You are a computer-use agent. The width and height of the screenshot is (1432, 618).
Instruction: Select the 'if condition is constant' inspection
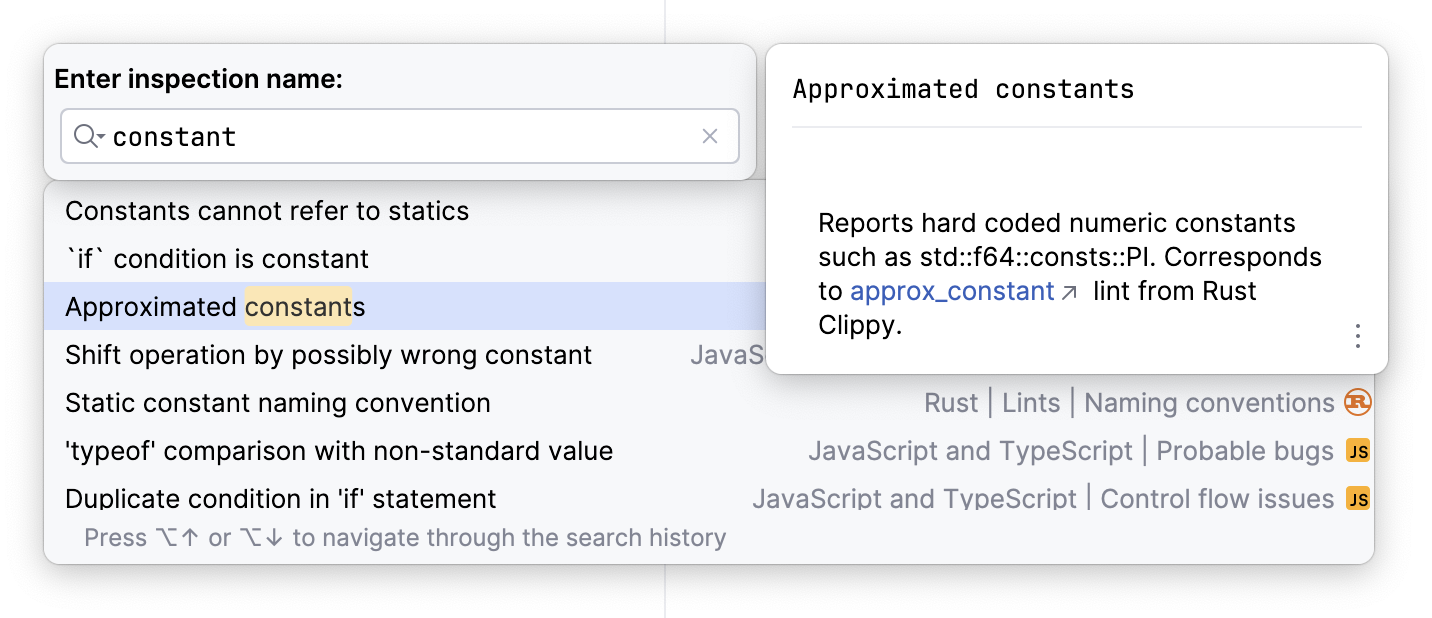coord(217,259)
